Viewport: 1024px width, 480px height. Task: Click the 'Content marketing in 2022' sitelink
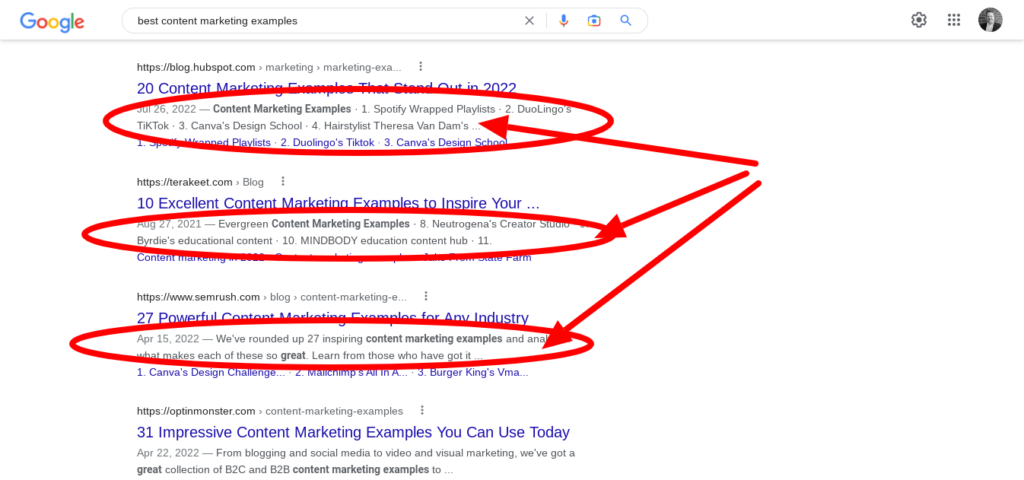coord(201,257)
